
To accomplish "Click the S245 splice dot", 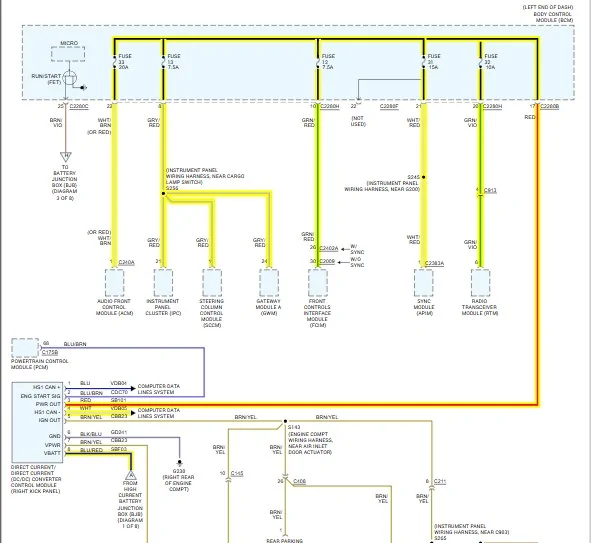I will 424,177.
